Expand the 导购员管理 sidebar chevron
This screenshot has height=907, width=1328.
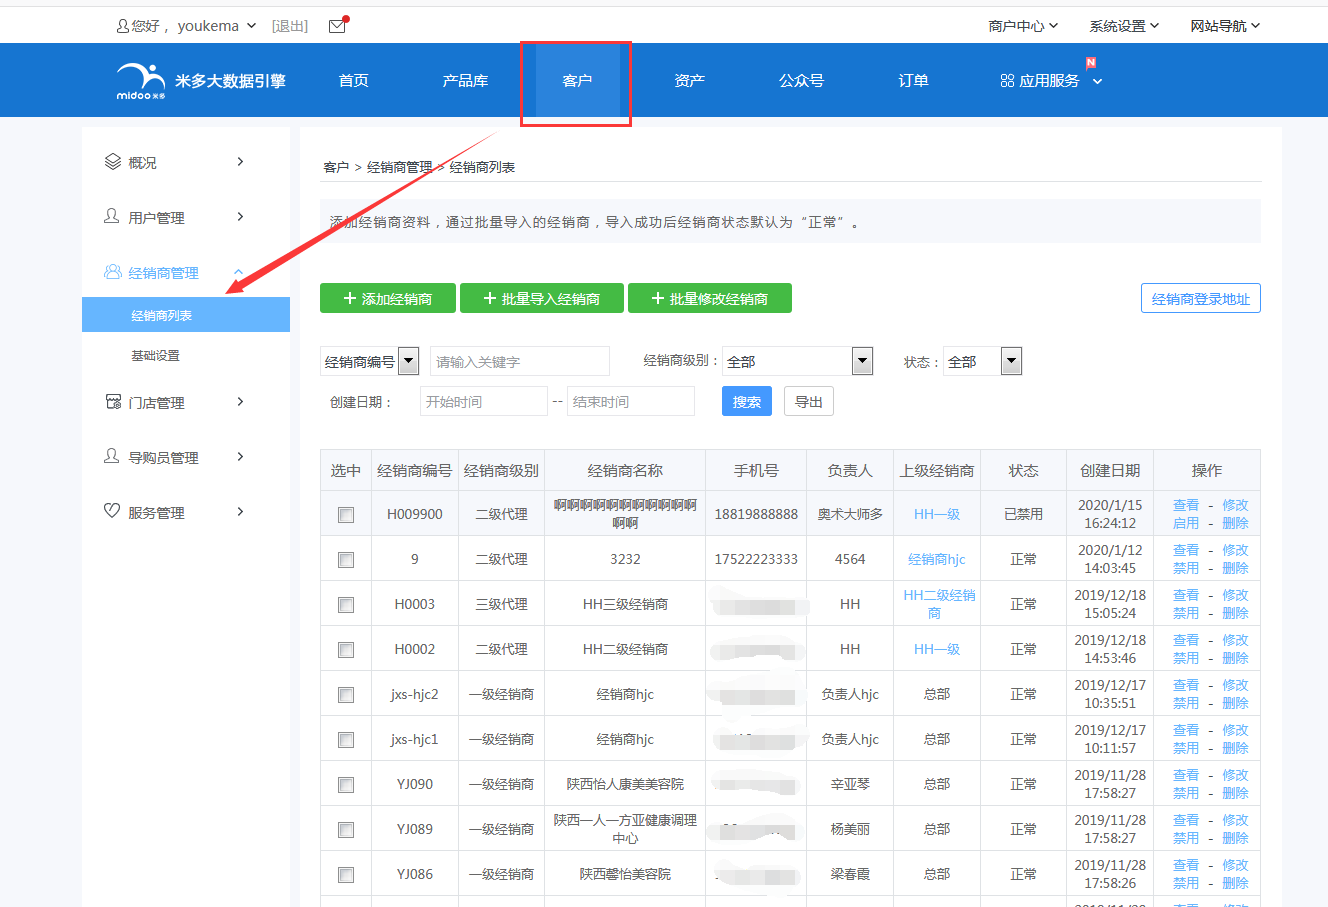(240, 456)
